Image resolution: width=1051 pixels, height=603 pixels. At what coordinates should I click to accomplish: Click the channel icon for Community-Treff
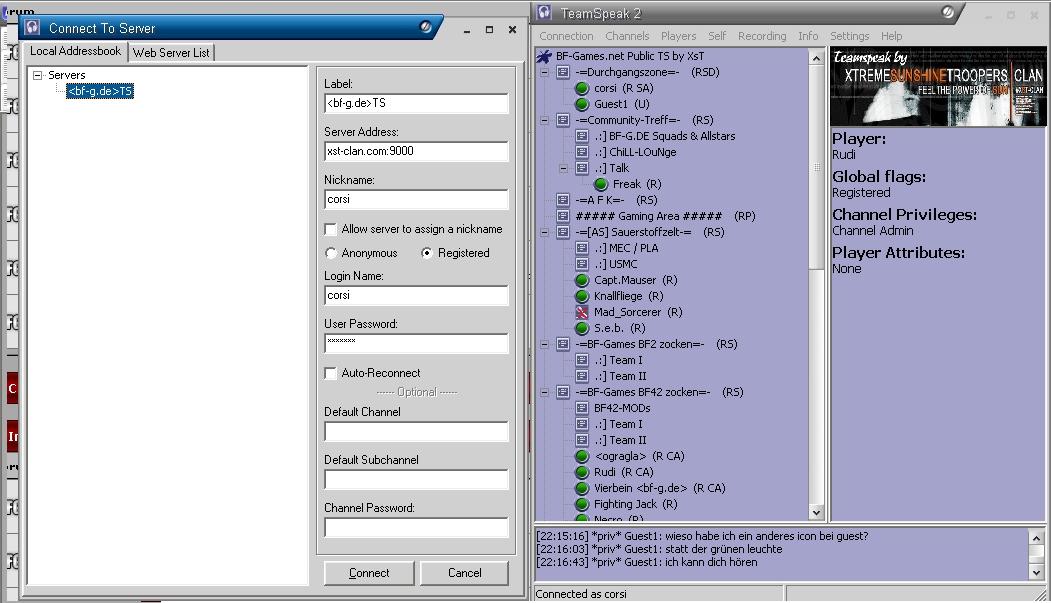pyautogui.click(x=563, y=121)
